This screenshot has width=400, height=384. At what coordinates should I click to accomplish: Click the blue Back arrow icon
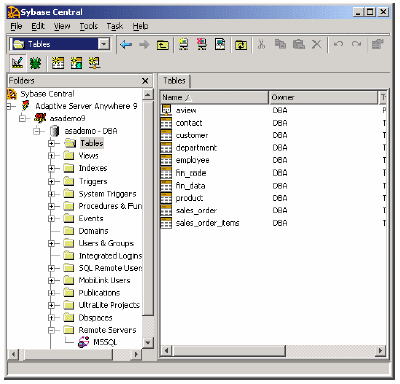[x=126, y=44]
